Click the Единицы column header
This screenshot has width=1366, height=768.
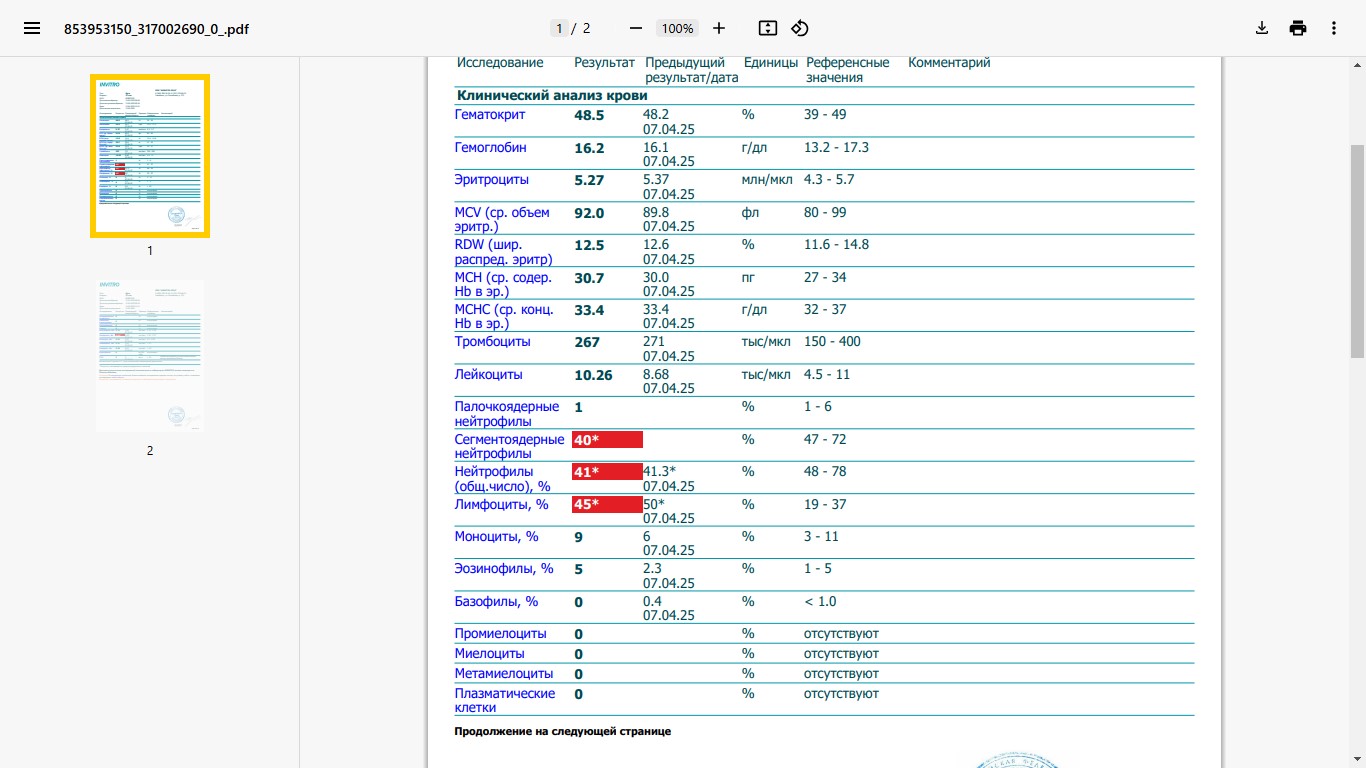(x=771, y=63)
